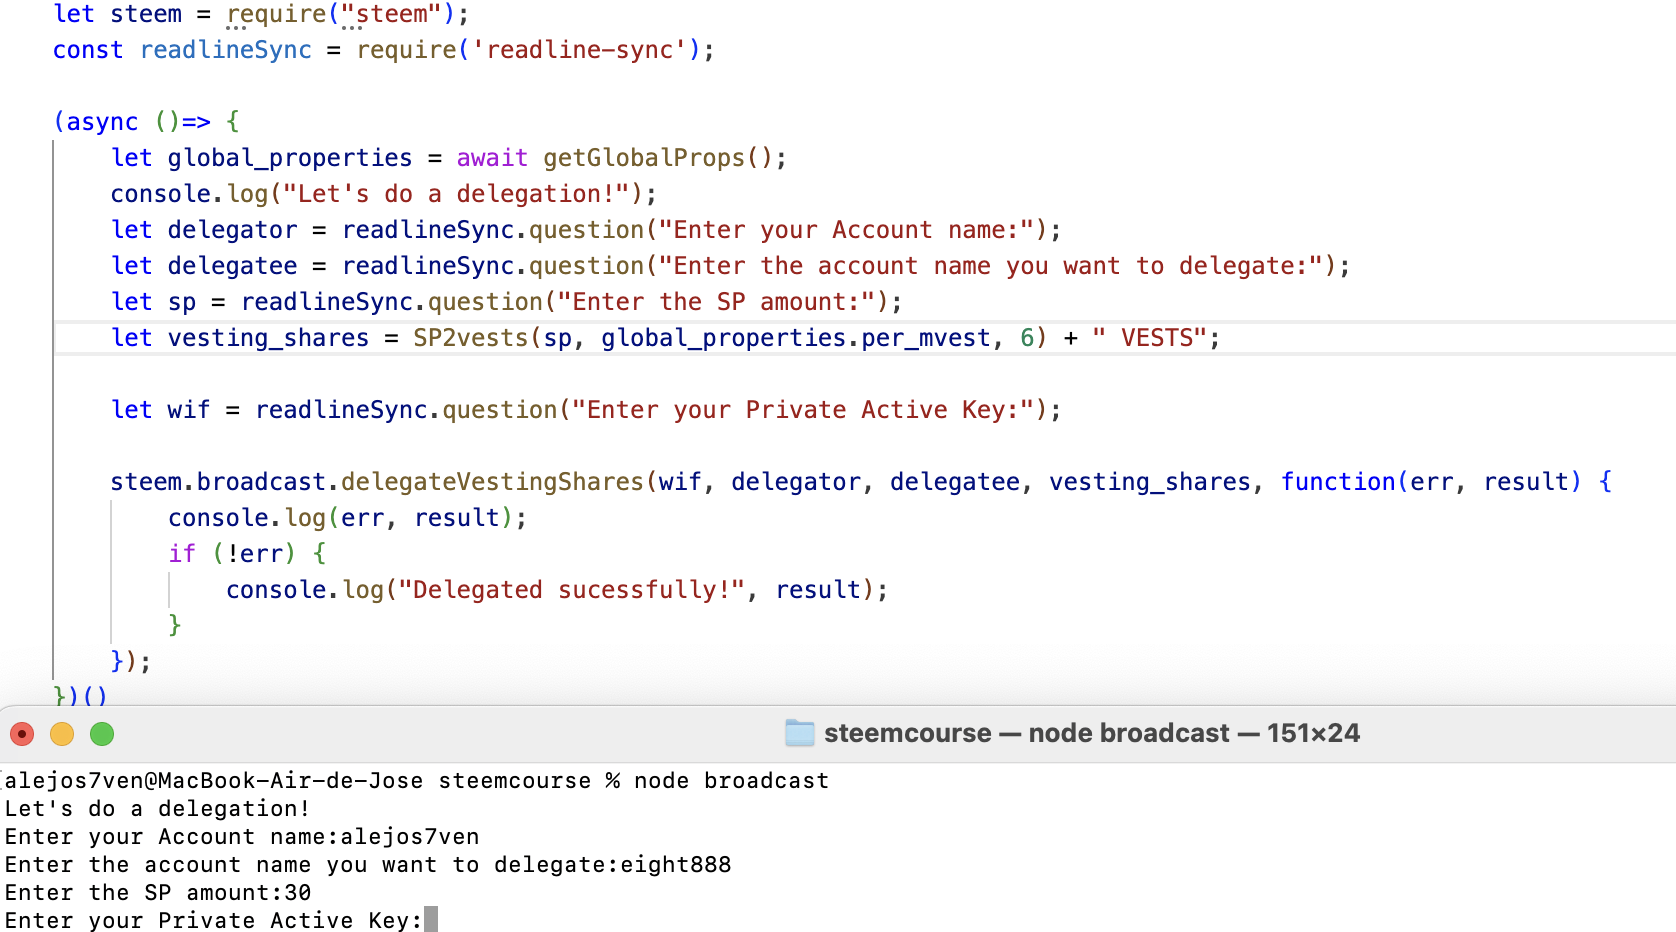
Task: Place cursor on the require("steem") code line
Action: tap(261, 14)
